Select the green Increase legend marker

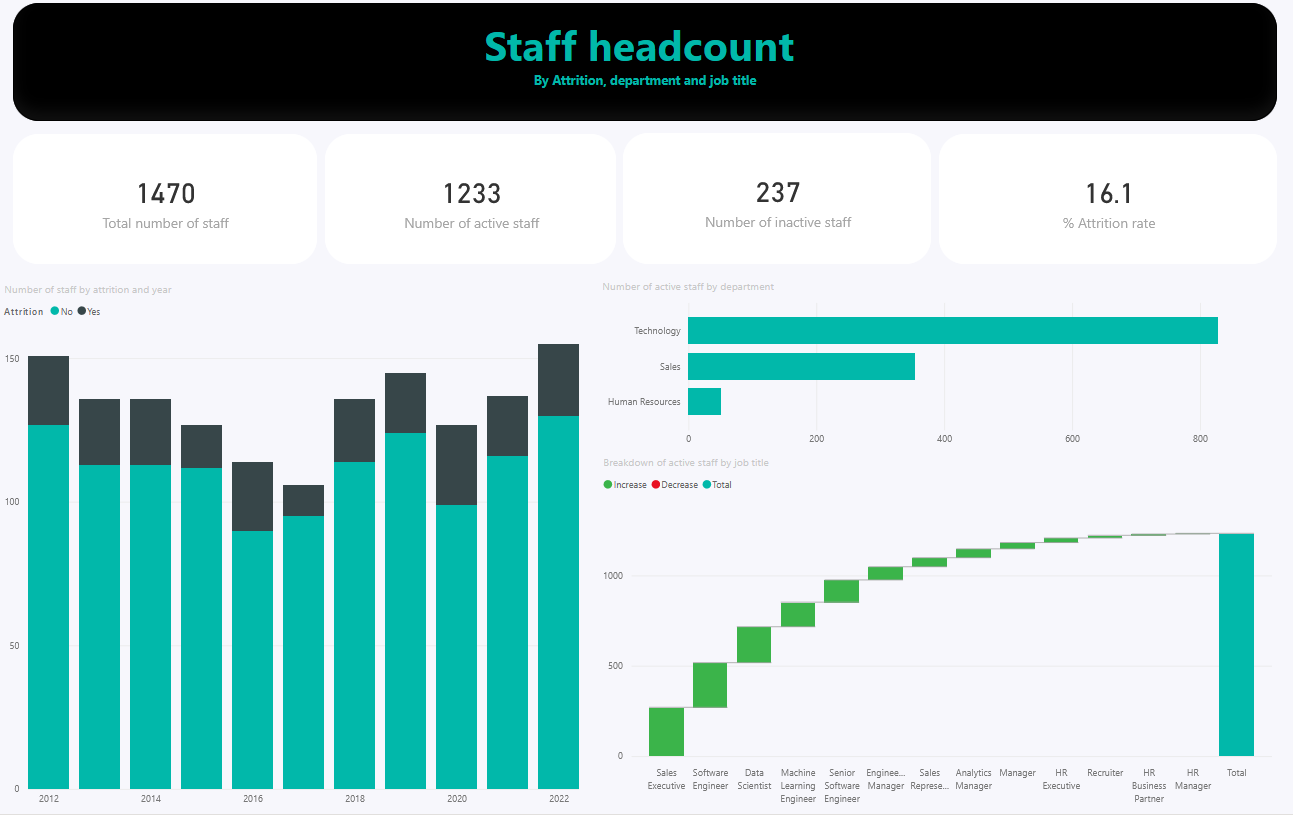[608, 485]
